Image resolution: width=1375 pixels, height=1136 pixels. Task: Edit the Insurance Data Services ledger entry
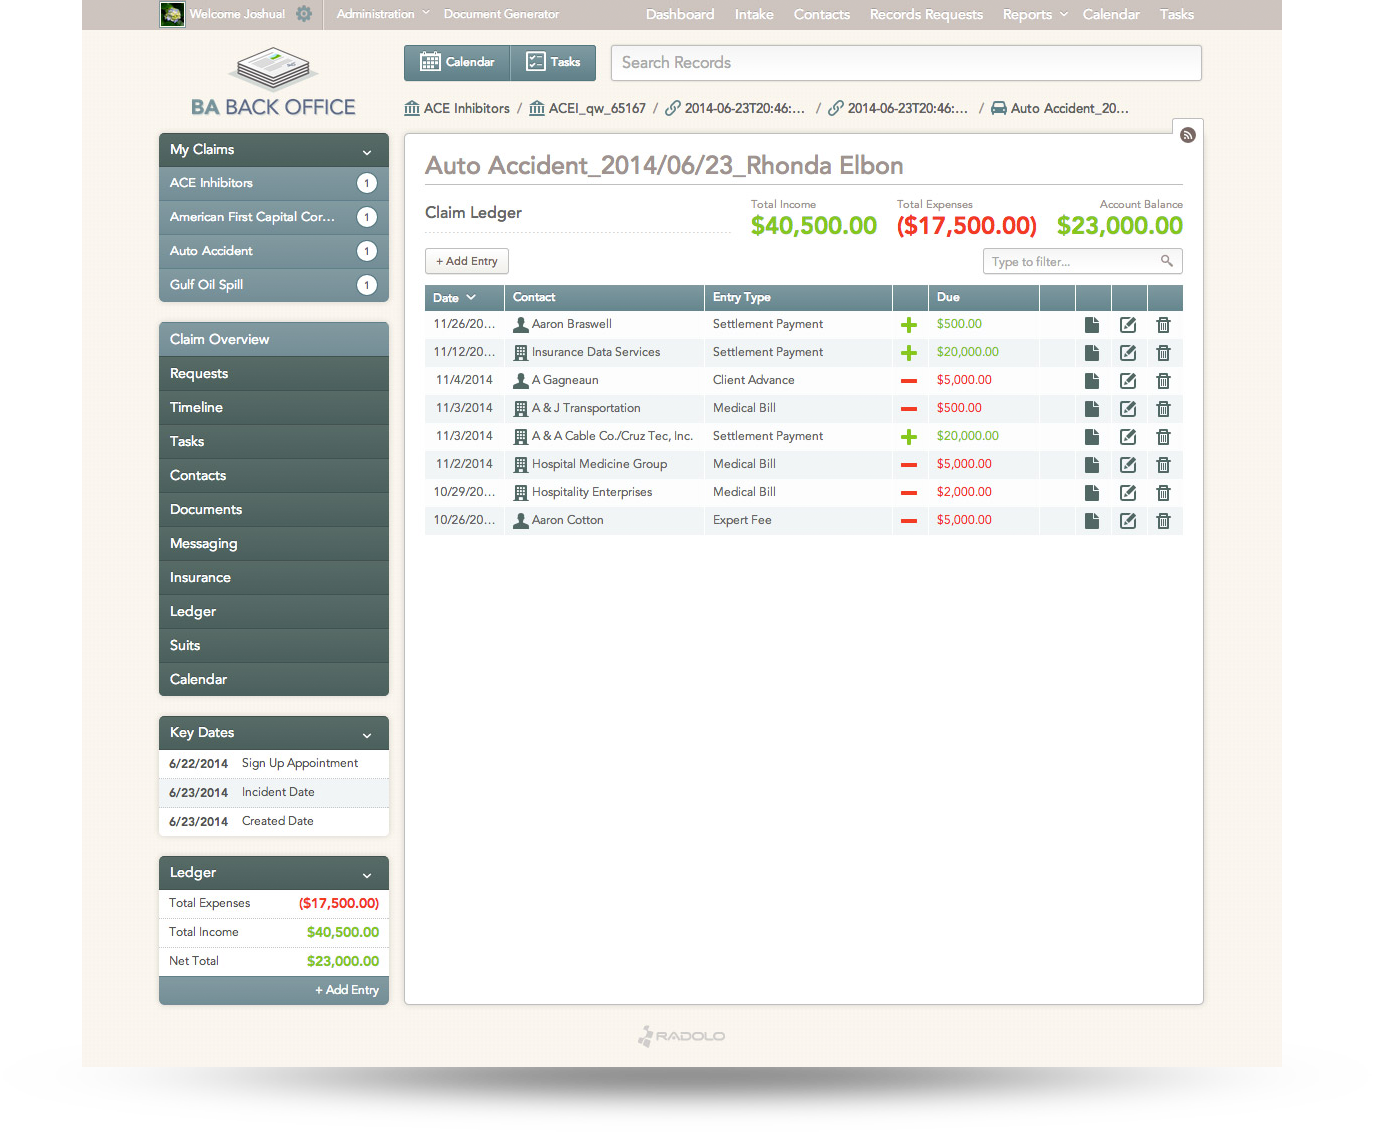(1128, 353)
